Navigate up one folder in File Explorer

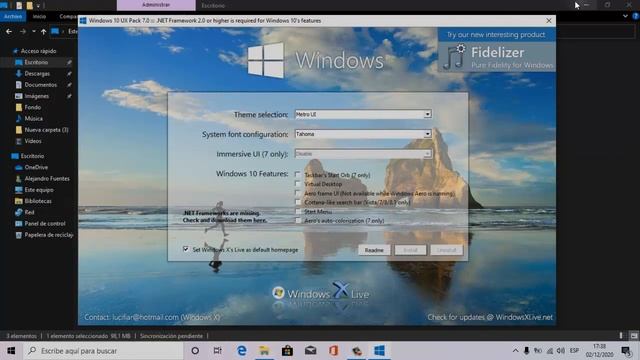[x=43, y=31]
